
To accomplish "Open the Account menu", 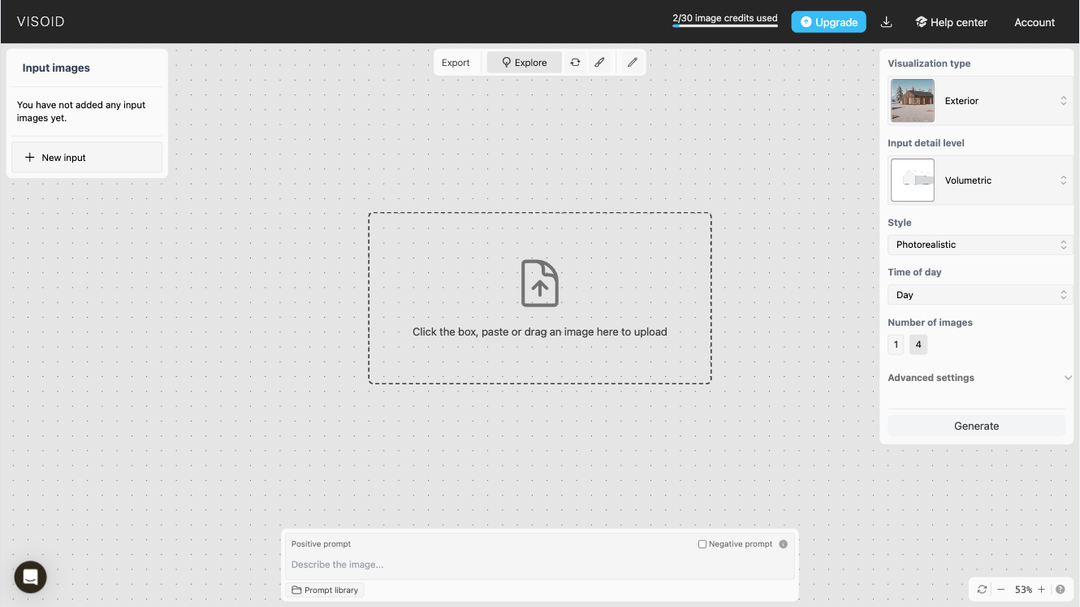I will pyautogui.click(x=1034, y=21).
